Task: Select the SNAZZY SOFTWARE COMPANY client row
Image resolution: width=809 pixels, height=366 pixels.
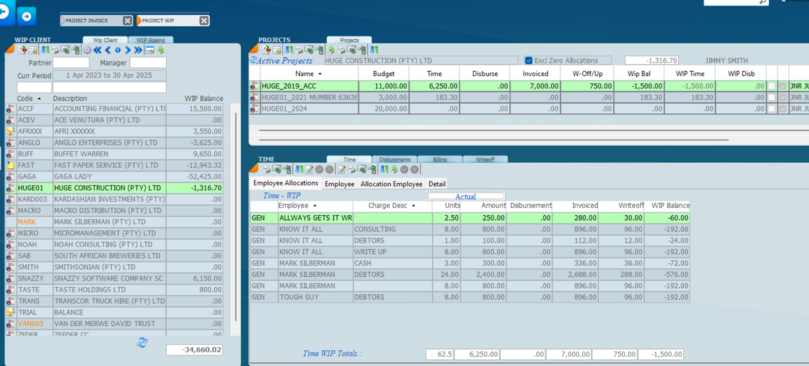Action: (x=114, y=278)
